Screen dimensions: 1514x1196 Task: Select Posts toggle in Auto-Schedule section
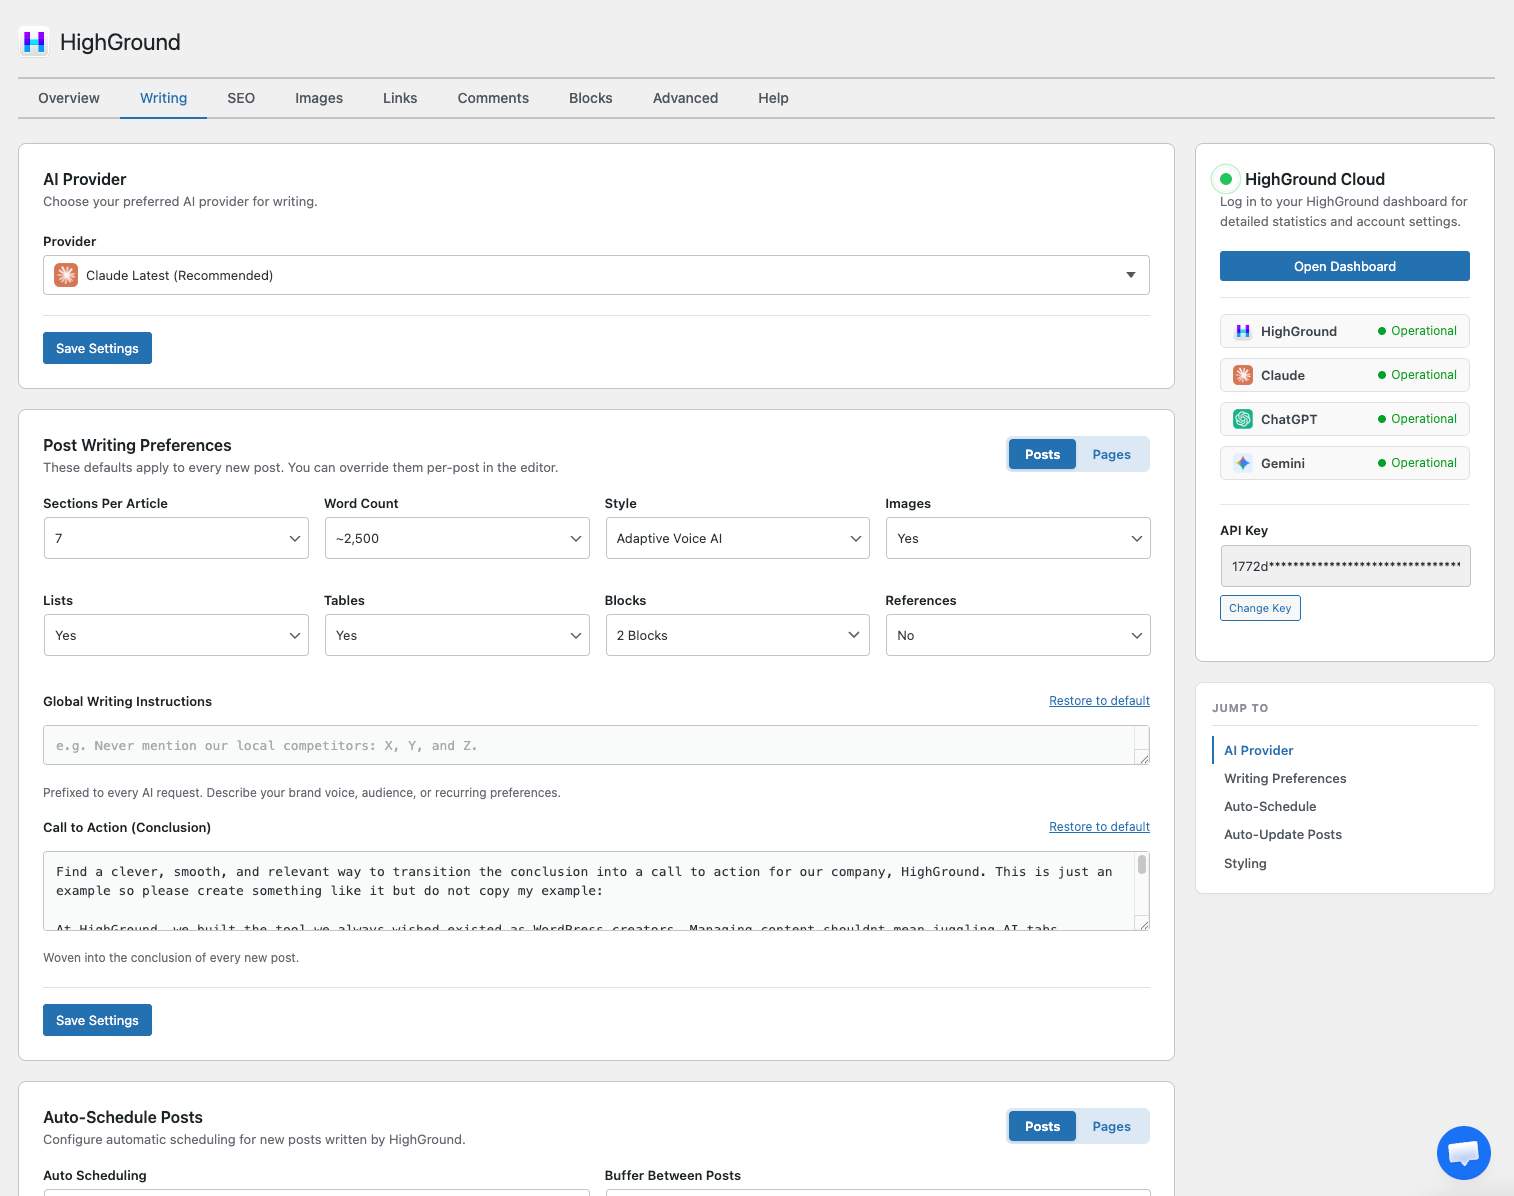(x=1042, y=1126)
